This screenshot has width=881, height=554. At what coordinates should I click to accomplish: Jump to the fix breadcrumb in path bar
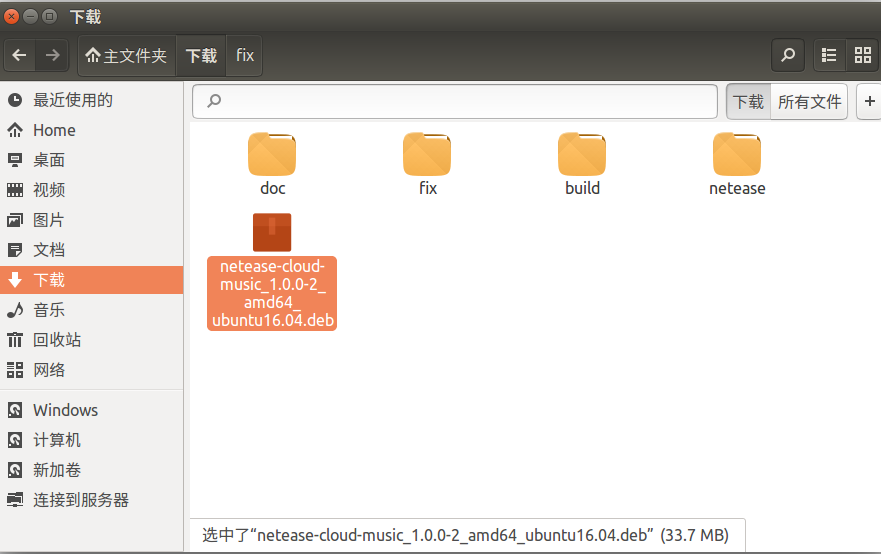[244, 55]
